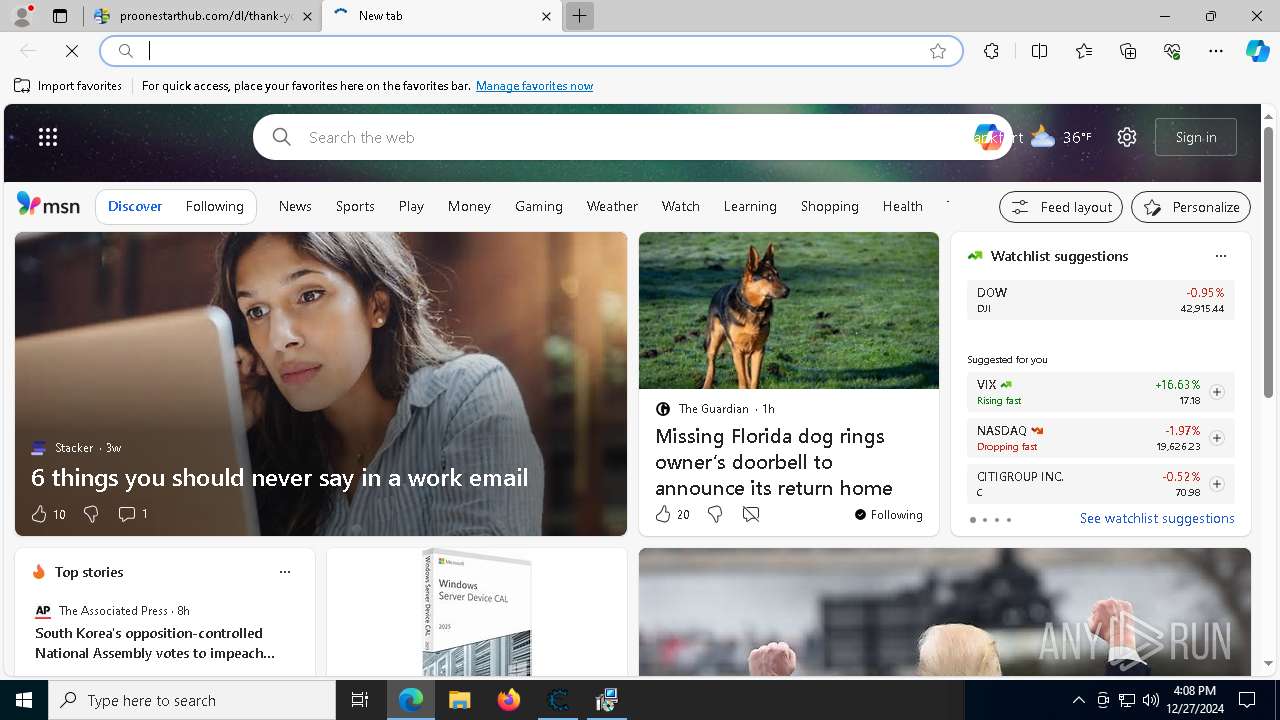This screenshot has width=1280, height=720.
Task: Dislike the Florida dog story
Action: pos(715,514)
